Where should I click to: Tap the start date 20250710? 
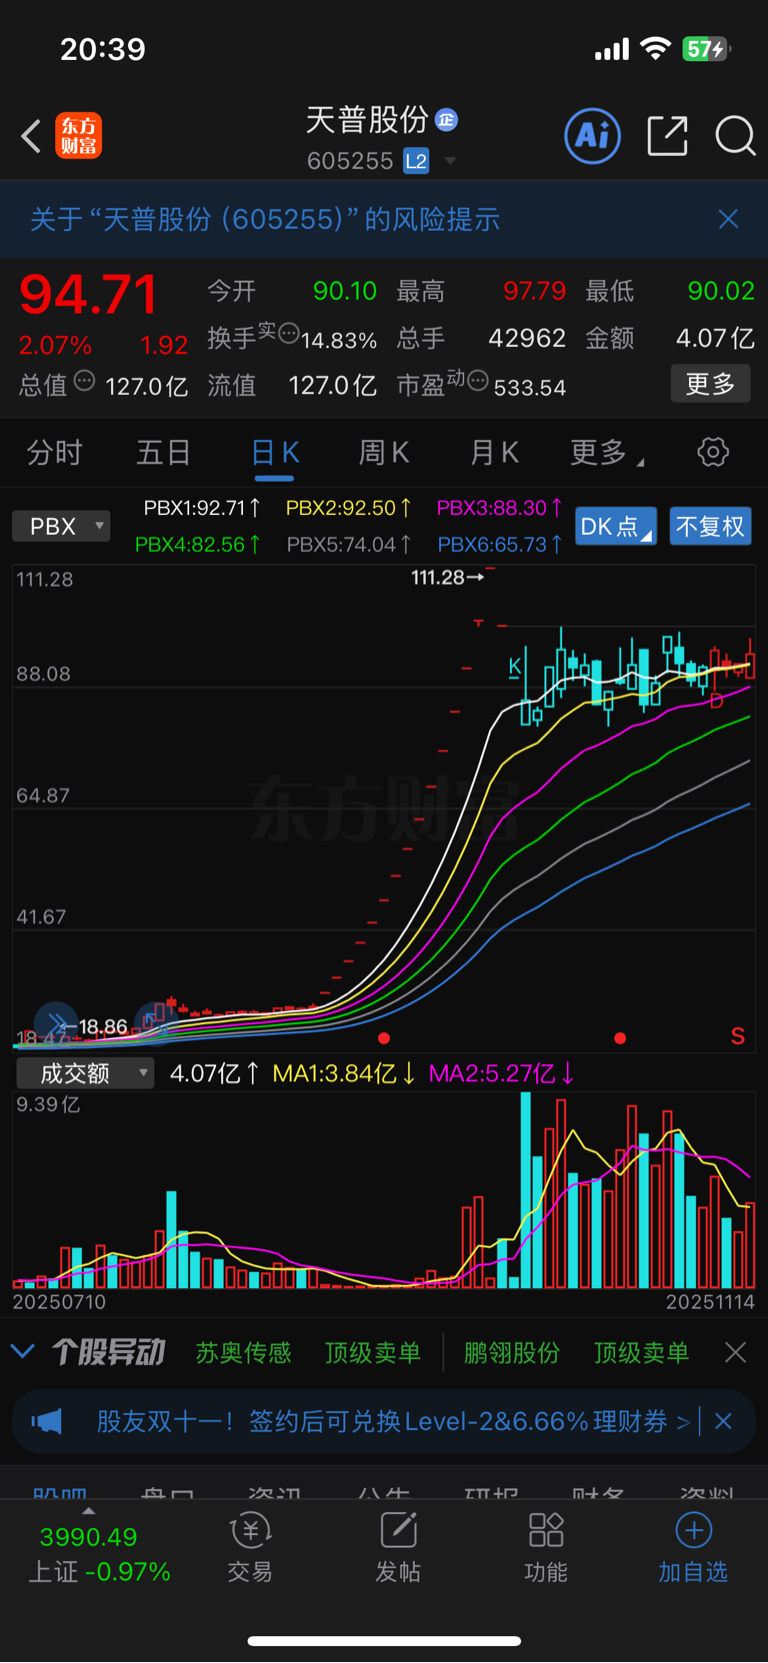[x=59, y=1302]
